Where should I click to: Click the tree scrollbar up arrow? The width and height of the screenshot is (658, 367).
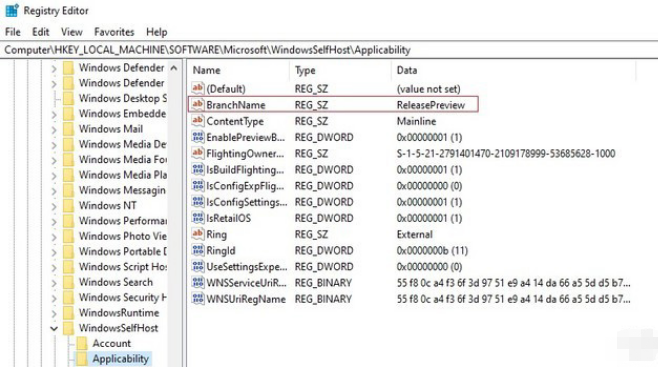174,68
